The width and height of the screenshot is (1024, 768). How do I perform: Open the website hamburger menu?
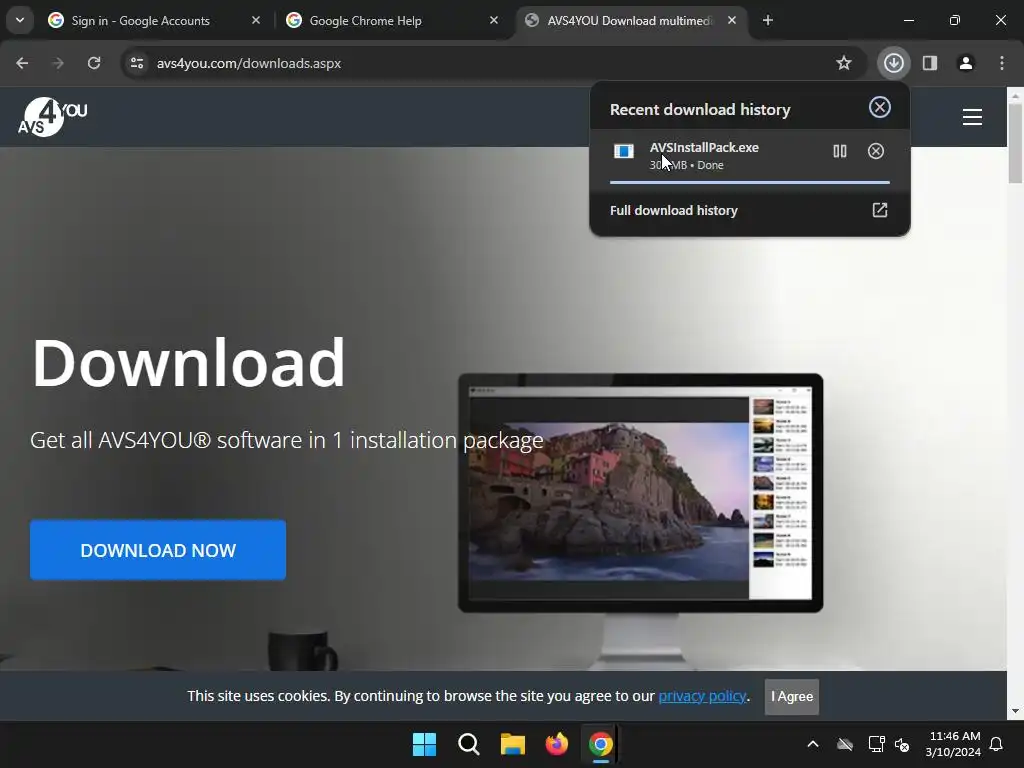point(972,117)
